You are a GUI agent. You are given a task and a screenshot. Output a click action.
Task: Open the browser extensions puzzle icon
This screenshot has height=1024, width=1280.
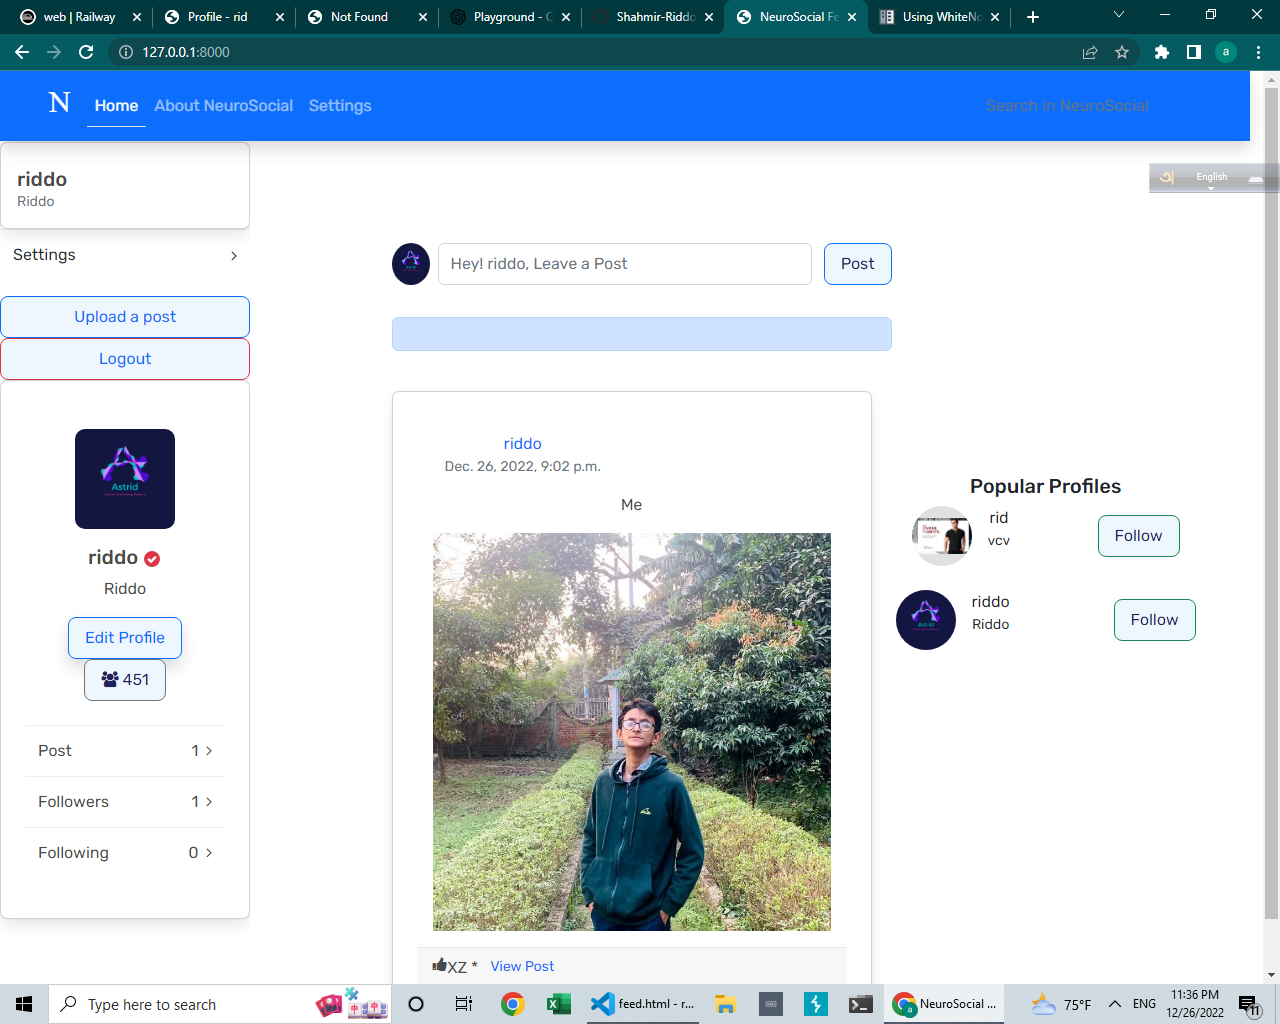pyautogui.click(x=1162, y=52)
